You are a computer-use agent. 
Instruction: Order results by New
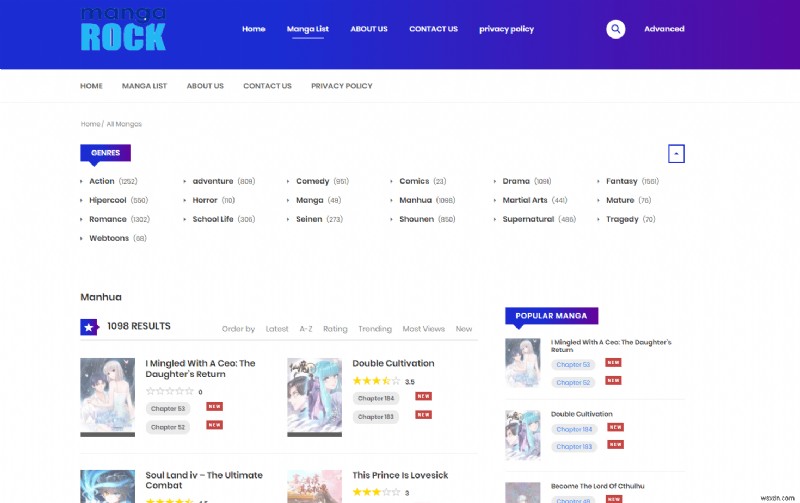pyautogui.click(x=463, y=329)
